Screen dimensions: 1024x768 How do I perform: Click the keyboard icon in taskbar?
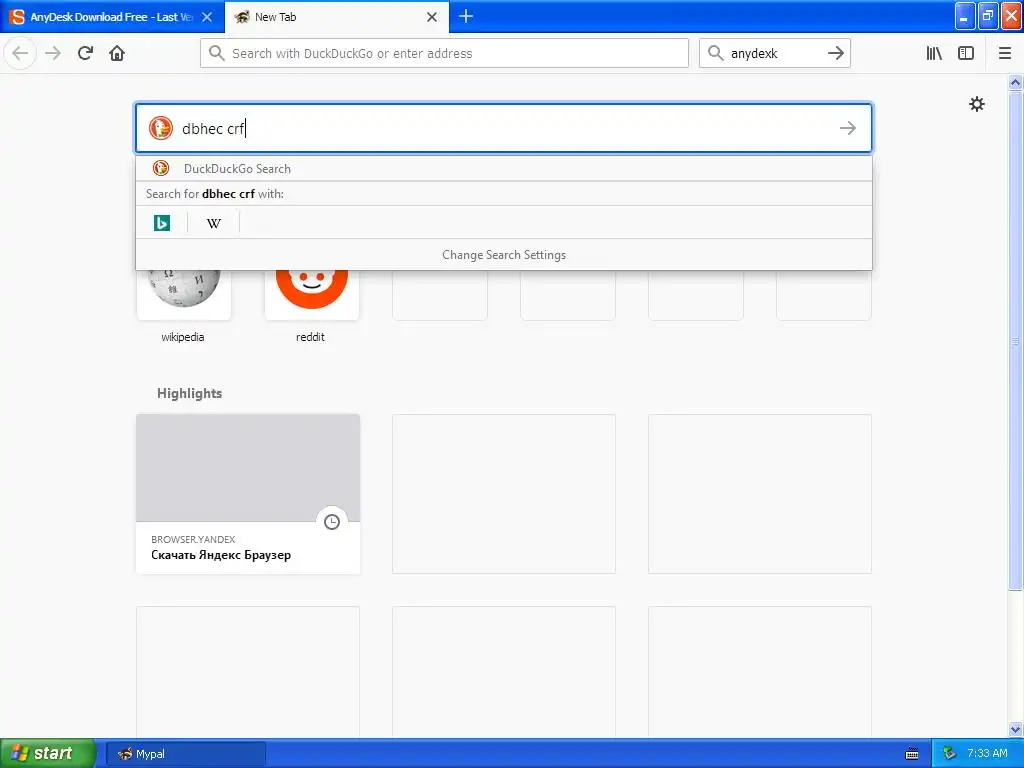coord(912,754)
